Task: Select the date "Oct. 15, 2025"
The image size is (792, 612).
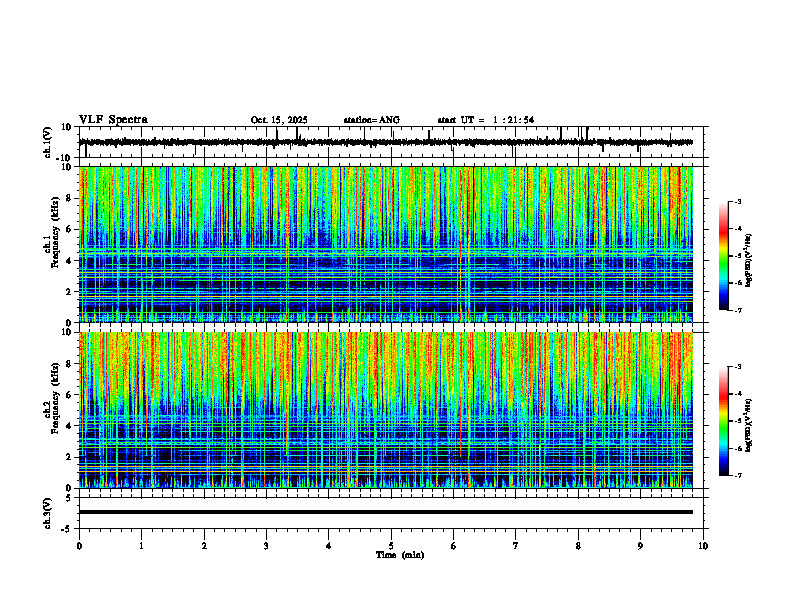Action: pos(279,120)
